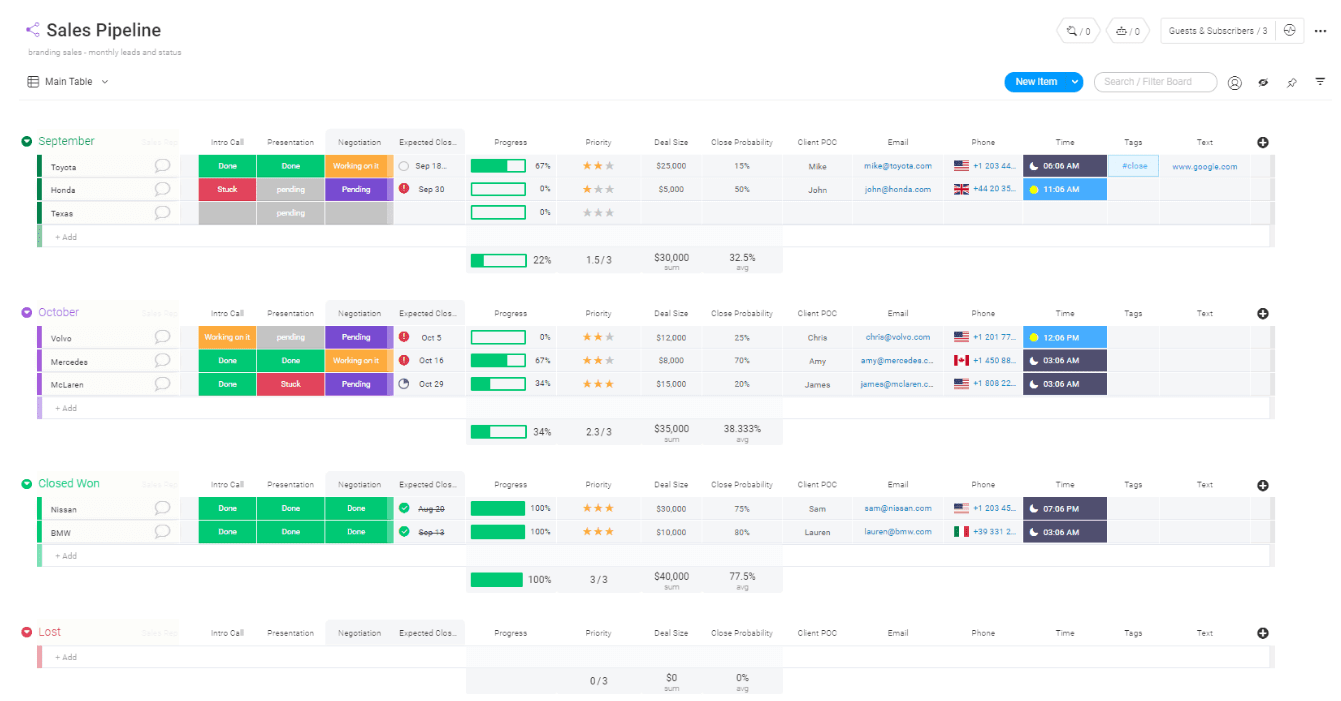Open the three-dot board options menu

pos(1320,31)
